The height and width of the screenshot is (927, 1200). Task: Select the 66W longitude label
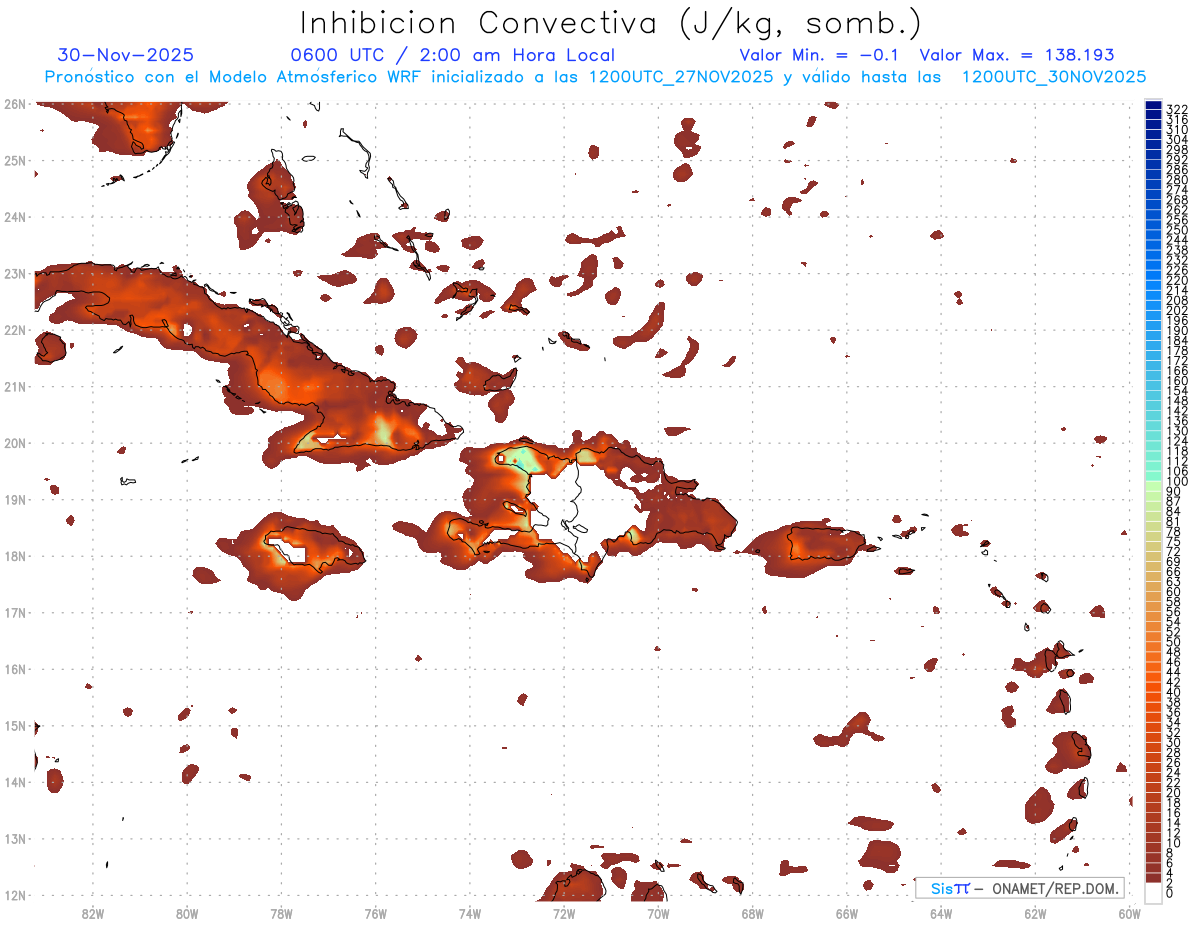coord(846,912)
